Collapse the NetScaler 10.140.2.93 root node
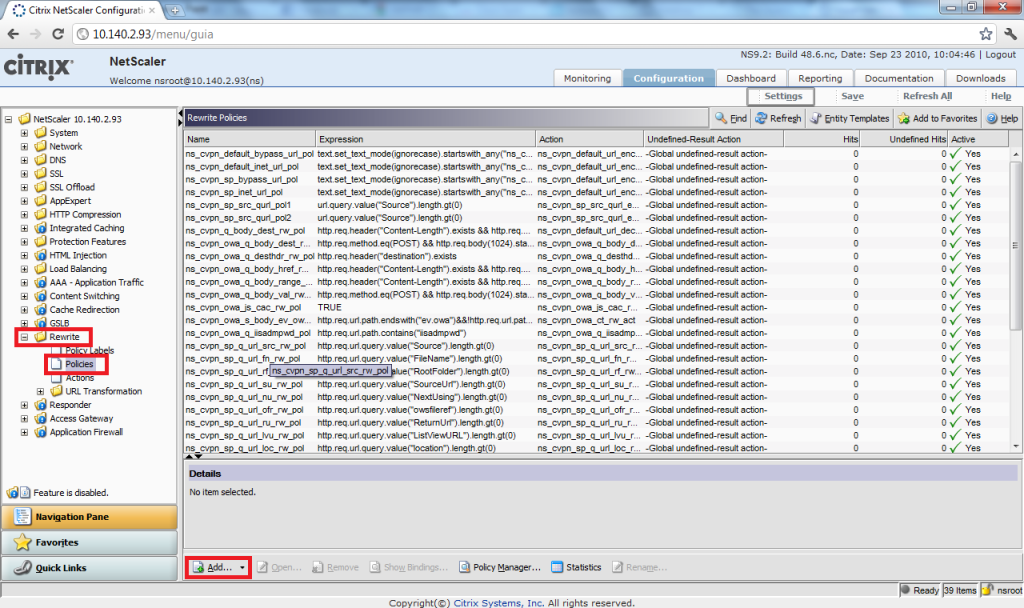This screenshot has width=1024, height=608. [8, 120]
